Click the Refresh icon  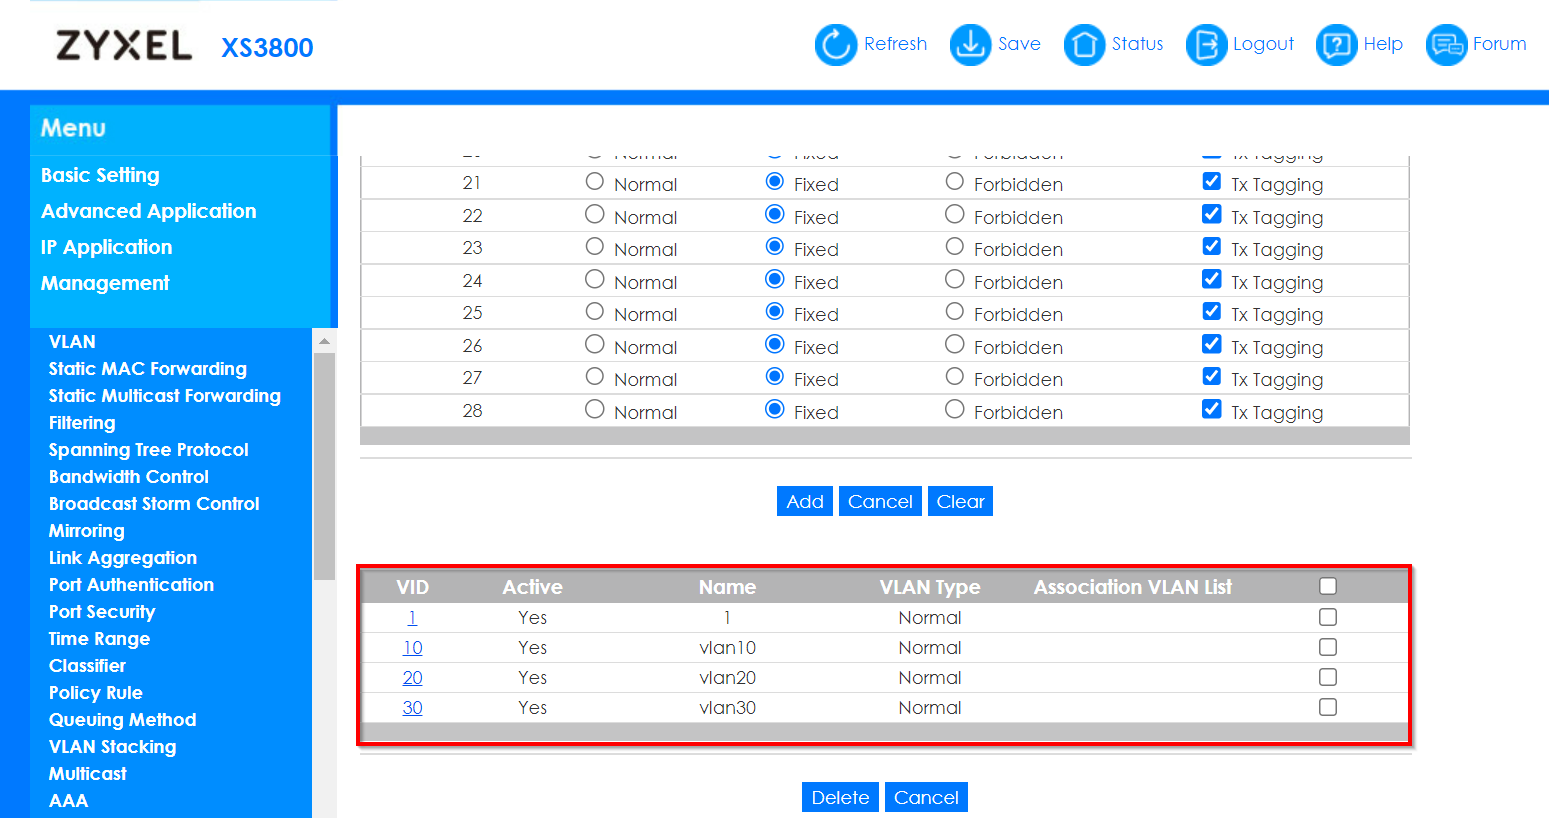(836, 44)
